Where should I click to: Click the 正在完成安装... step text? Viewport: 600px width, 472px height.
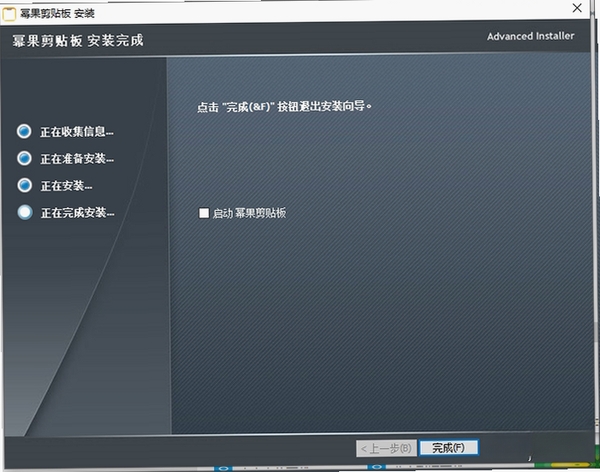pos(78,213)
